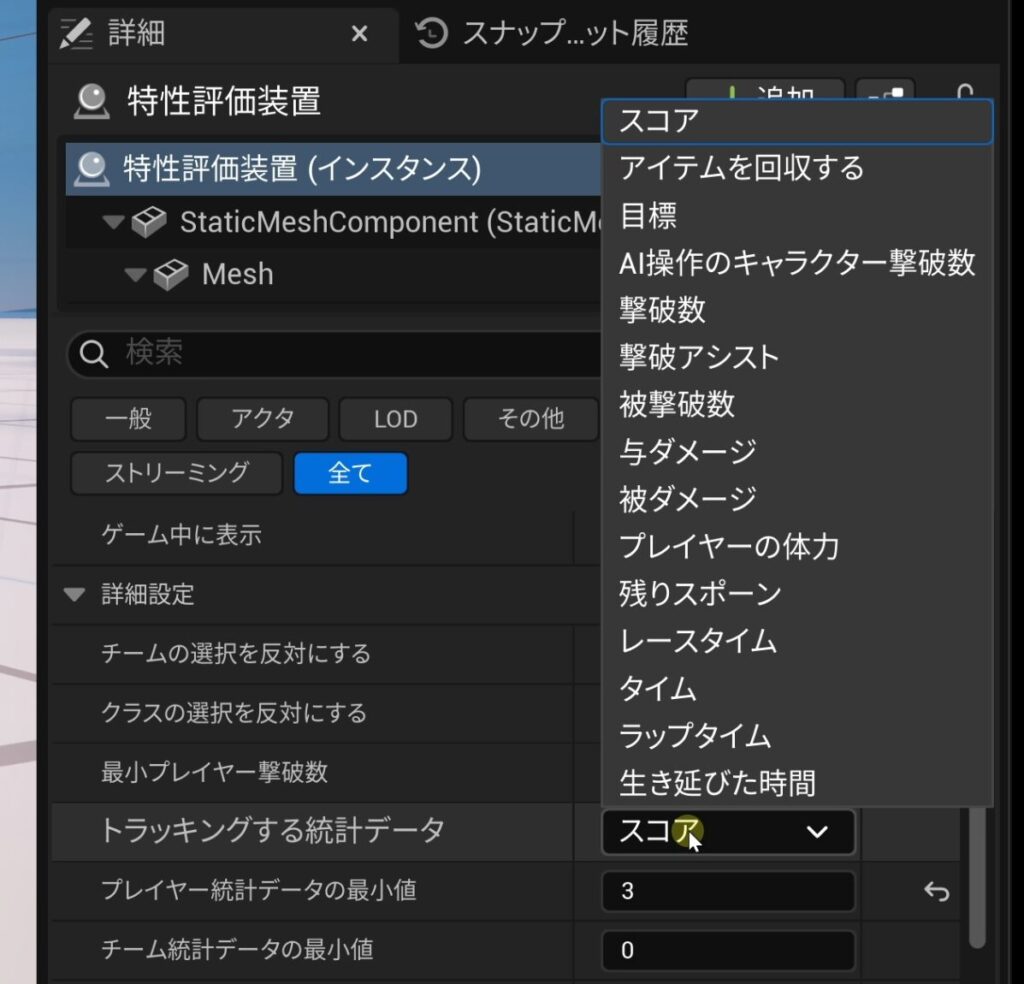This screenshot has height=984, width=1024.
Task: Switch to the スナップショット履歴 tab
Action: click(574, 34)
